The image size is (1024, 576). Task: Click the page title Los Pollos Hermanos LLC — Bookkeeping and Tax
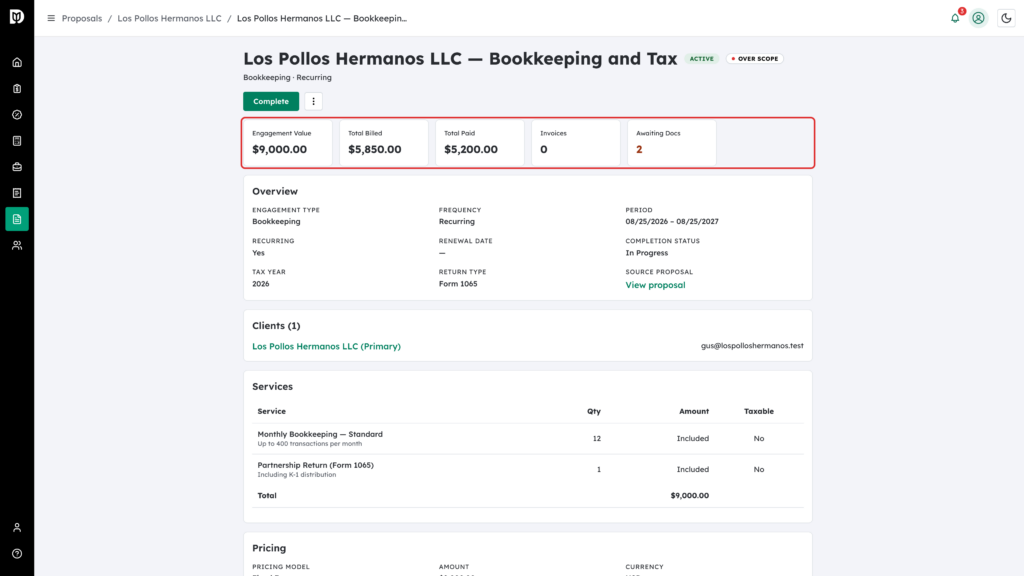click(x=460, y=59)
